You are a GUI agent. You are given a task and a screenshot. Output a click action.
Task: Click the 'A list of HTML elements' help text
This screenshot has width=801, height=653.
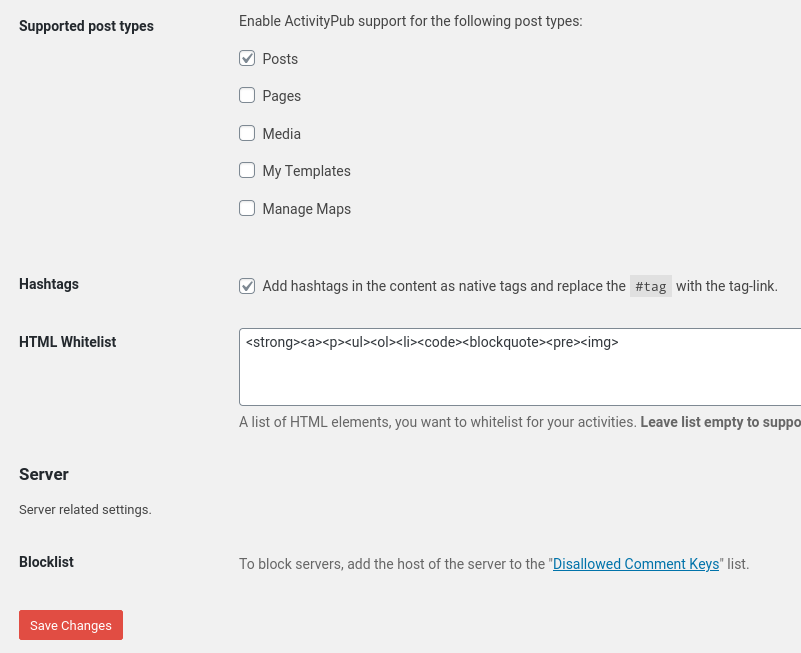click(x=520, y=422)
